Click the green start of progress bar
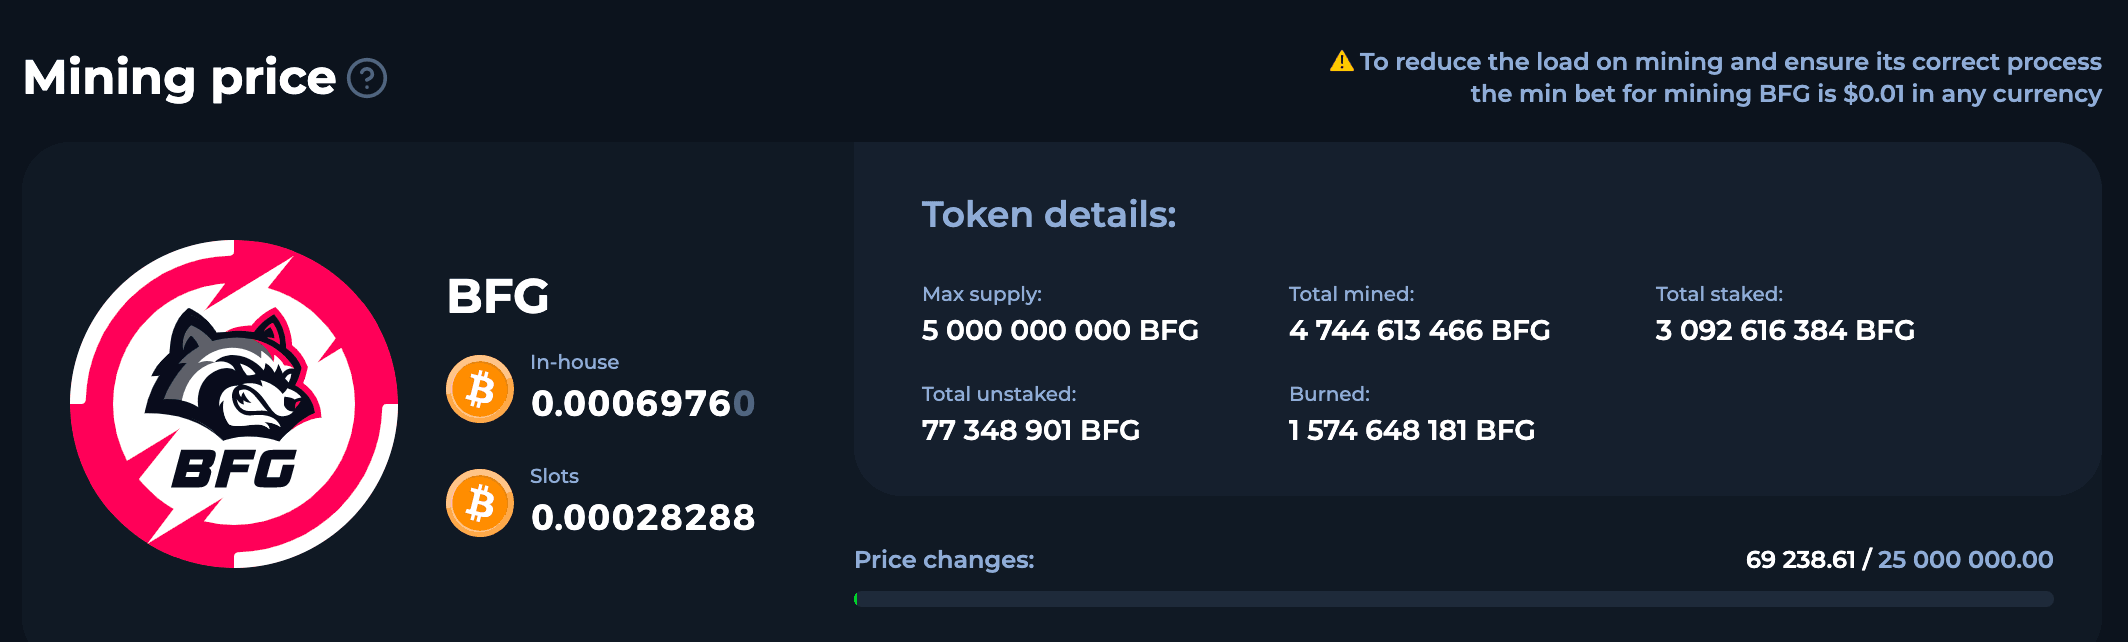This screenshot has width=2128, height=642. 857,599
